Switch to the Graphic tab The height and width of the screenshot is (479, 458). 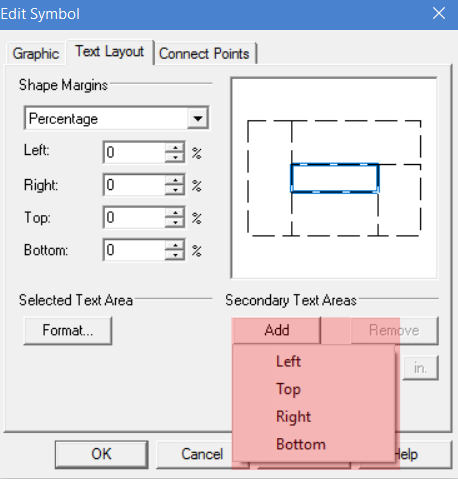[x=36, y=54]
